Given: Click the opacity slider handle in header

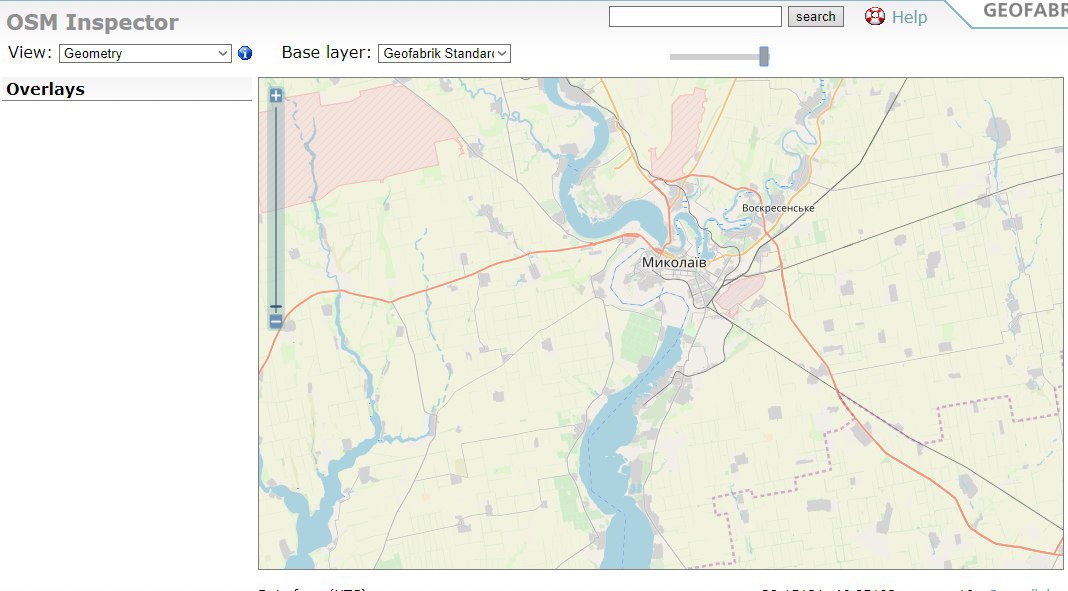Looking at the screenshot, I should (764, 57).
